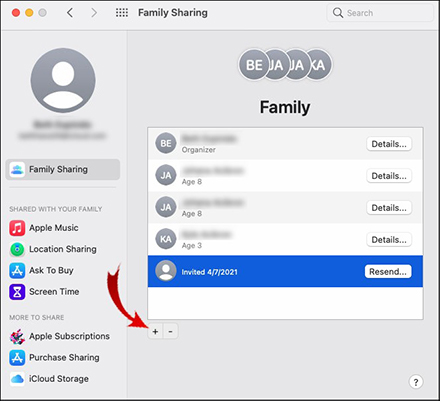Close the window with red button

[x=16, y=13]
